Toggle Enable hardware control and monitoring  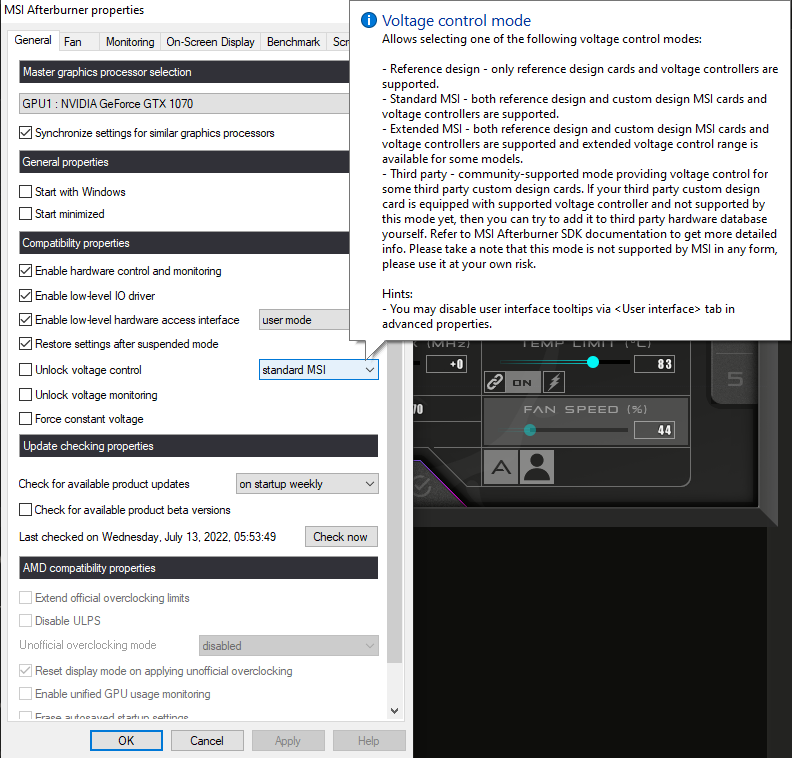25,271
